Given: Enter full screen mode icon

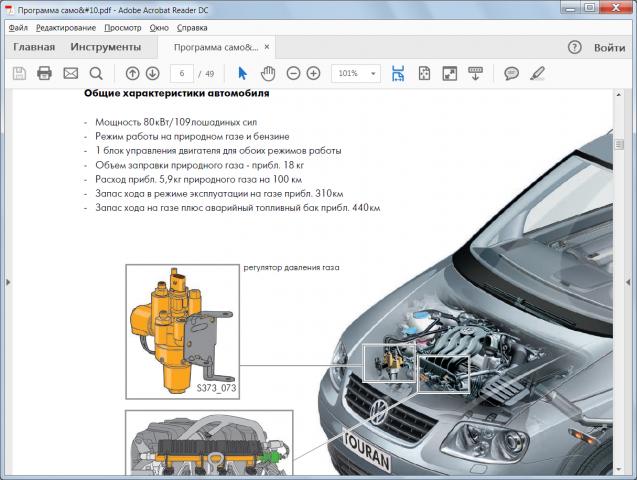Looking at the screenshot, I should (x=450, y=74).
